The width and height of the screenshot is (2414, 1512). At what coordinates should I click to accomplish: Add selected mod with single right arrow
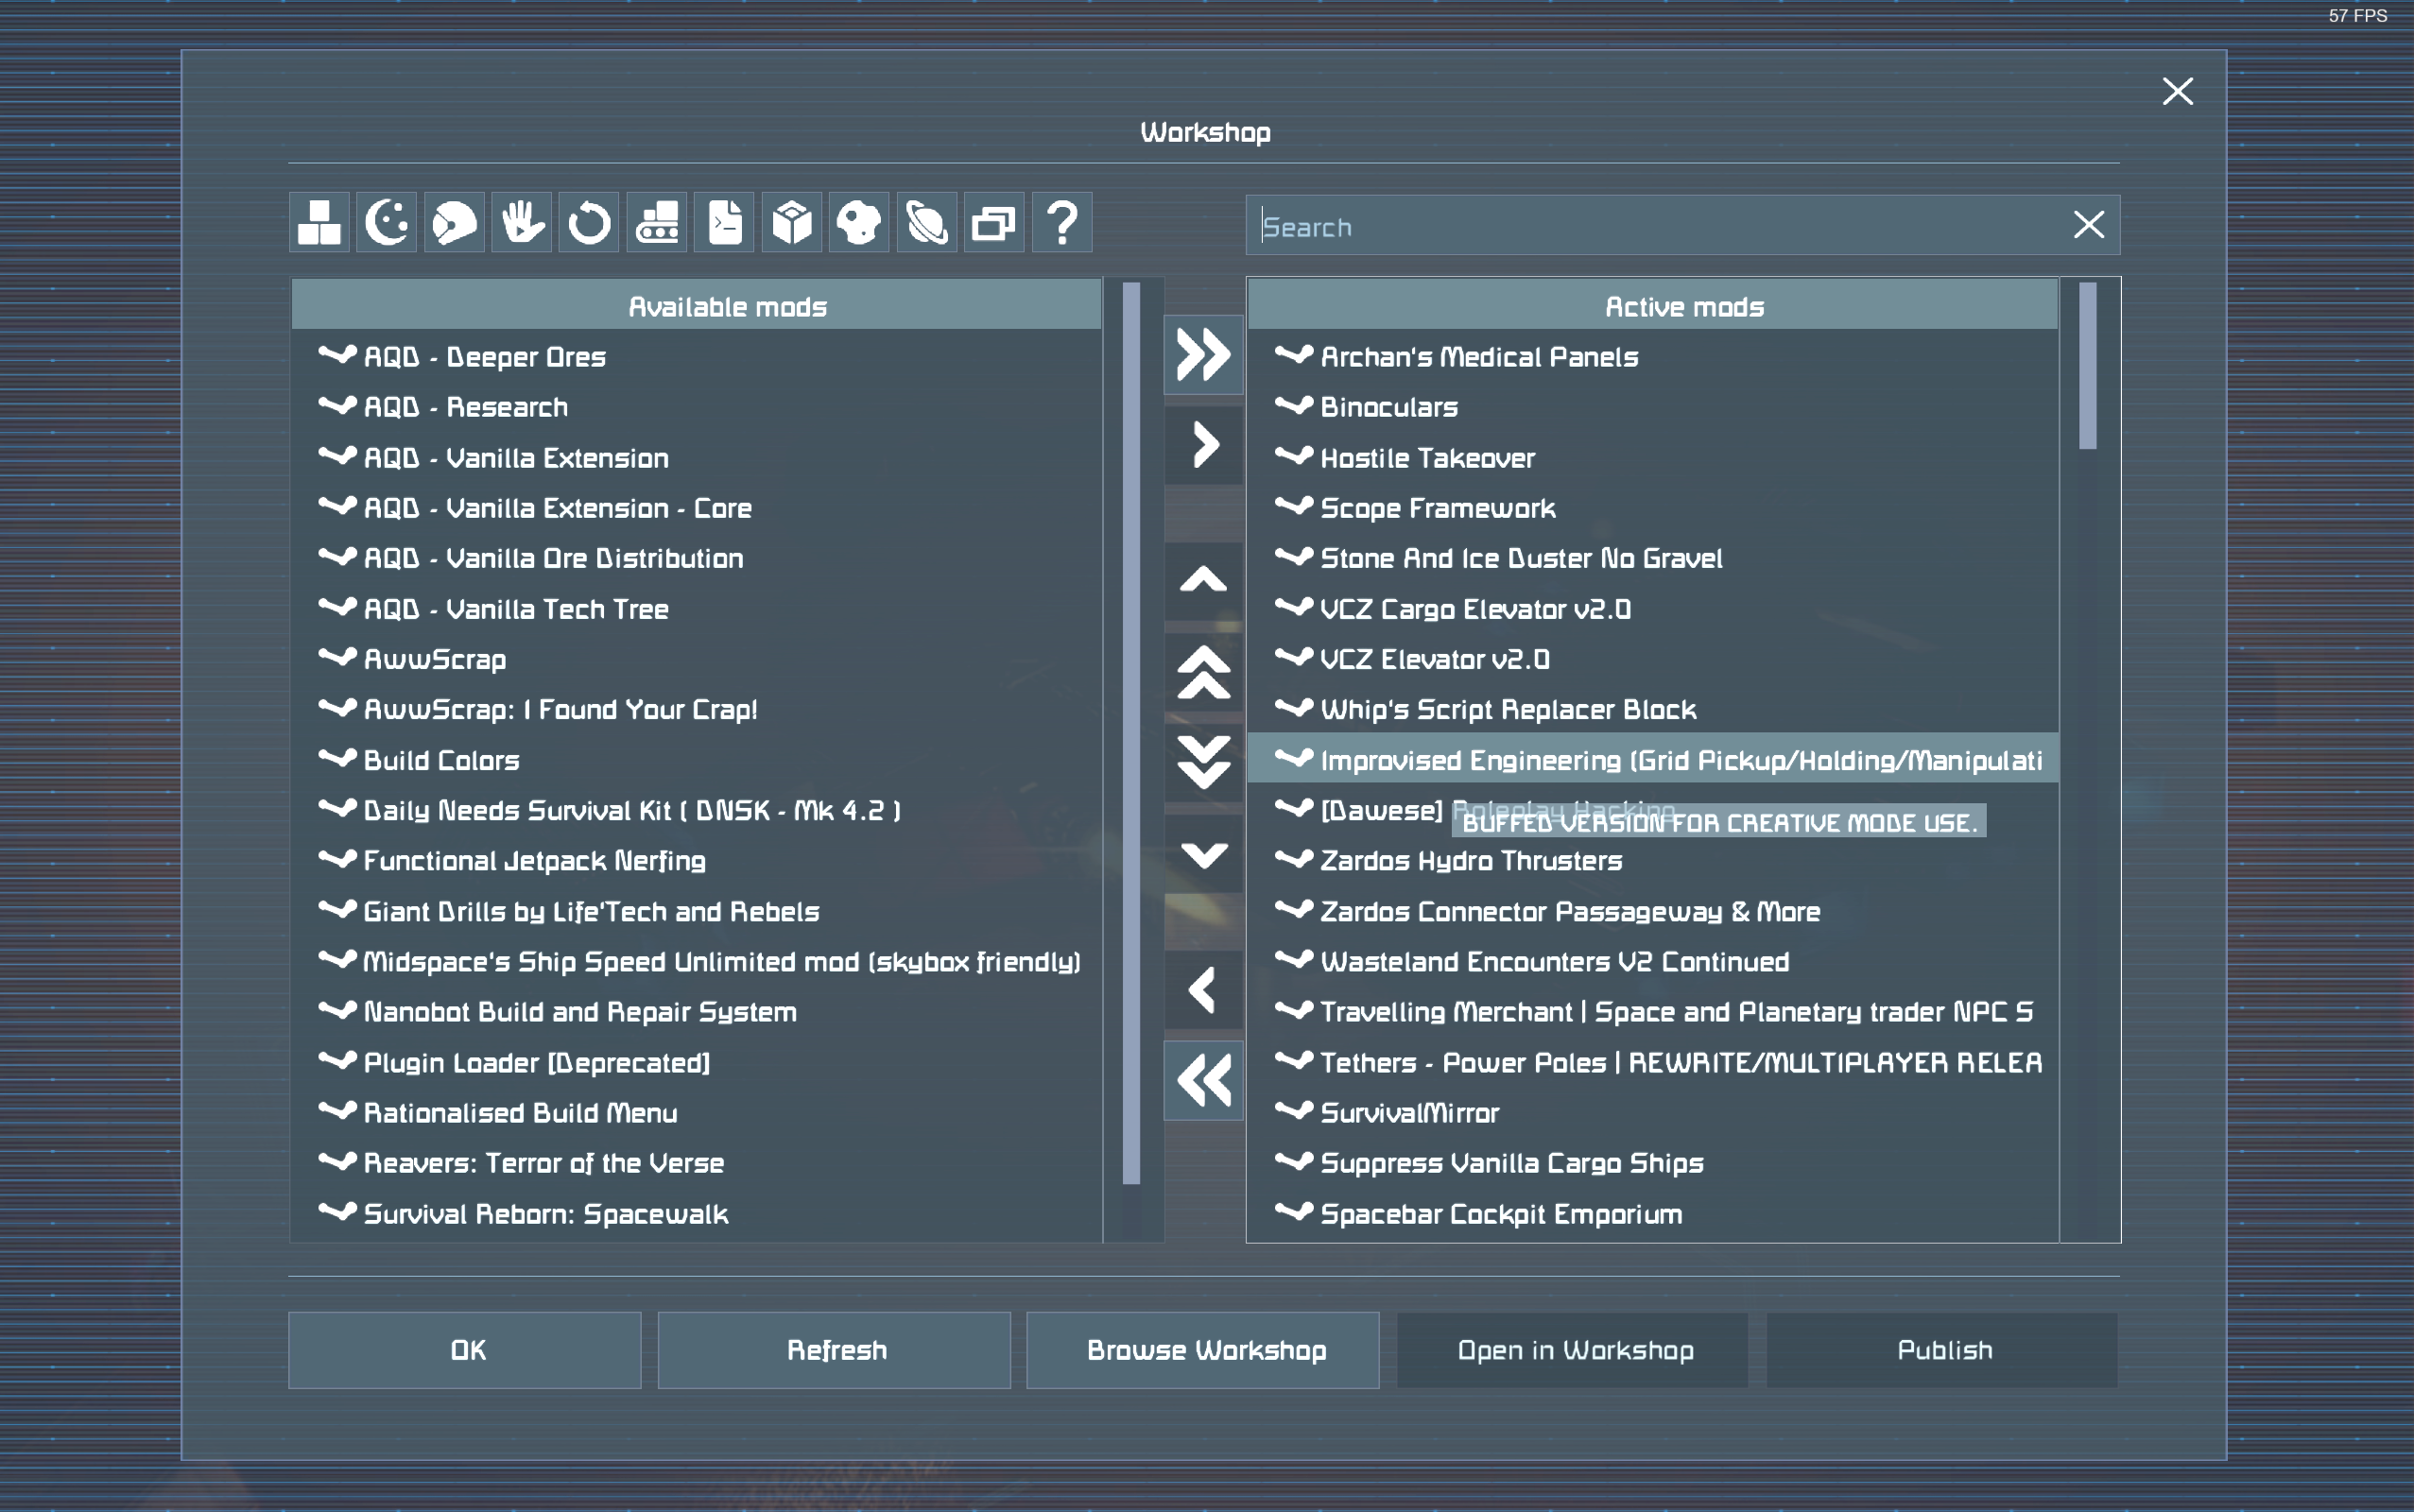coord(1204,445)
